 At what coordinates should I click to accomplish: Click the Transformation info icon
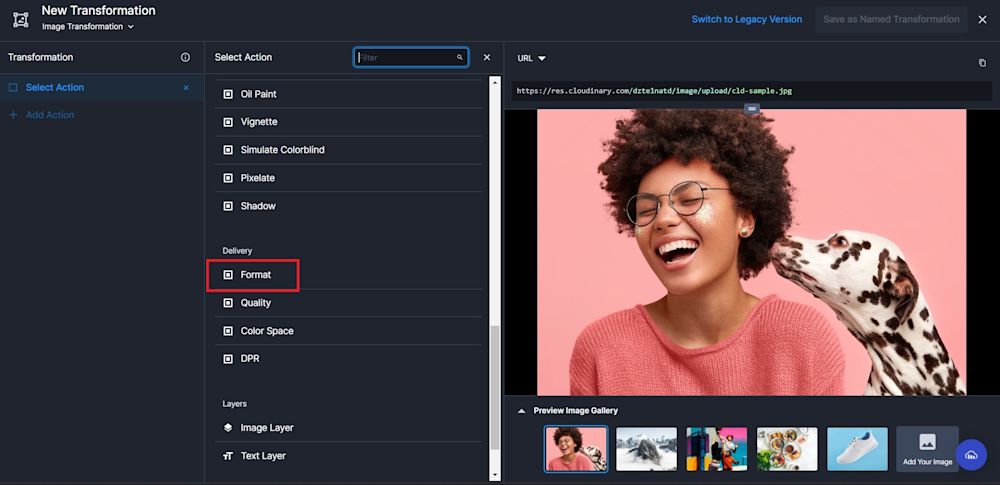[185, 58]
